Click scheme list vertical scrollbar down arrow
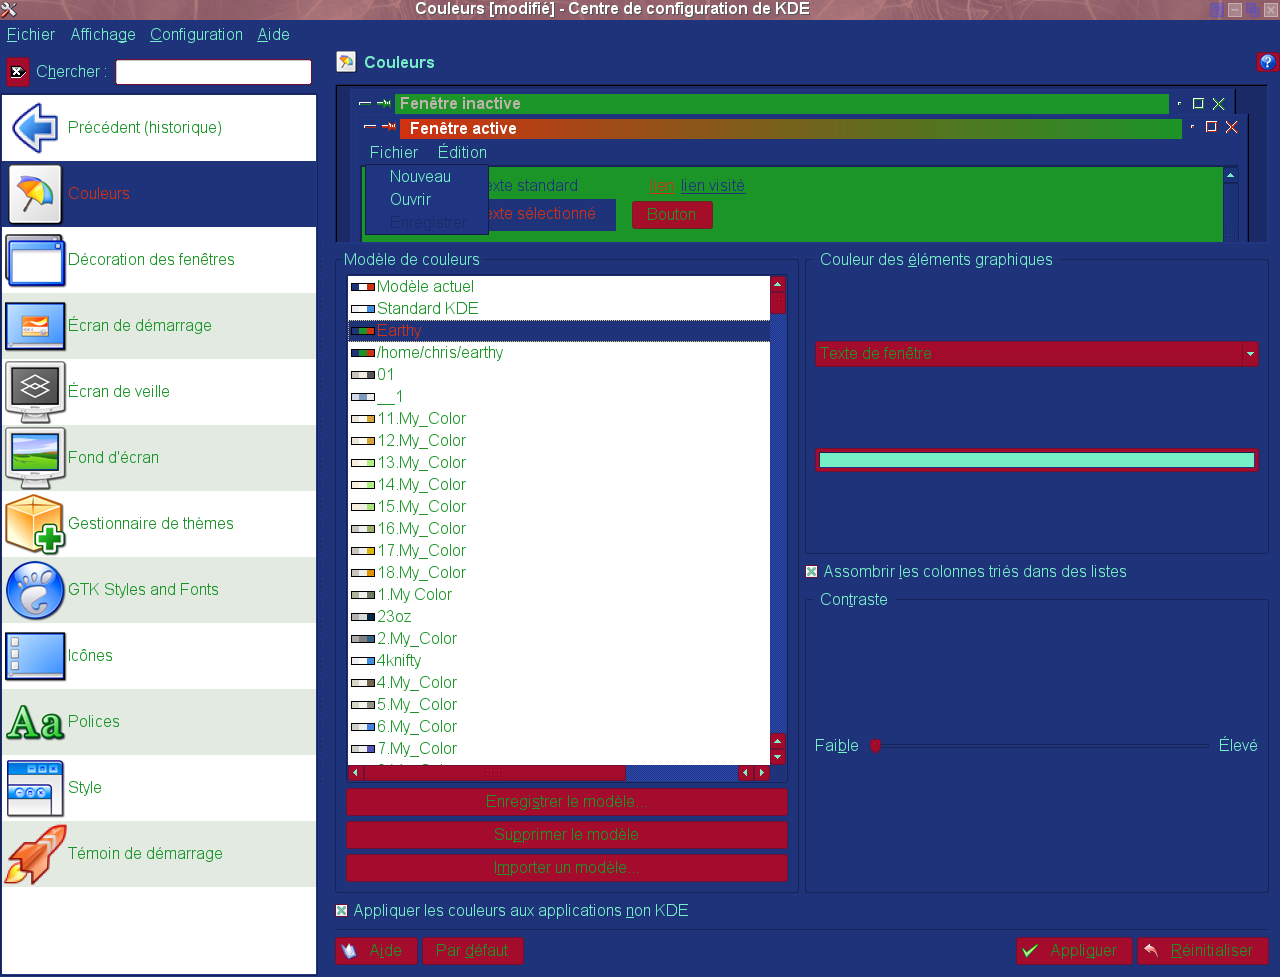Image resolution: width=1280 pixels, height=977 pixels. click(778, 757)
